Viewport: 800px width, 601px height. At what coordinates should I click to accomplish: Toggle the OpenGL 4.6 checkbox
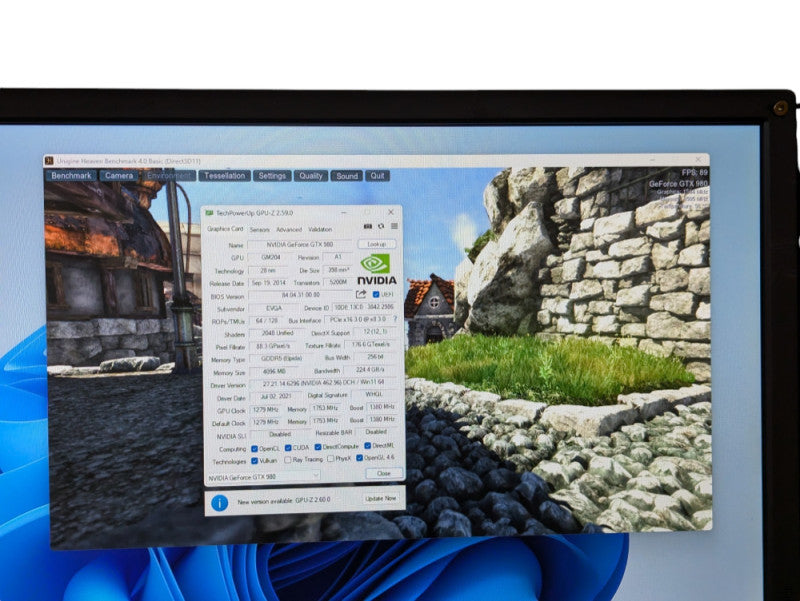[x=359, y=458]
